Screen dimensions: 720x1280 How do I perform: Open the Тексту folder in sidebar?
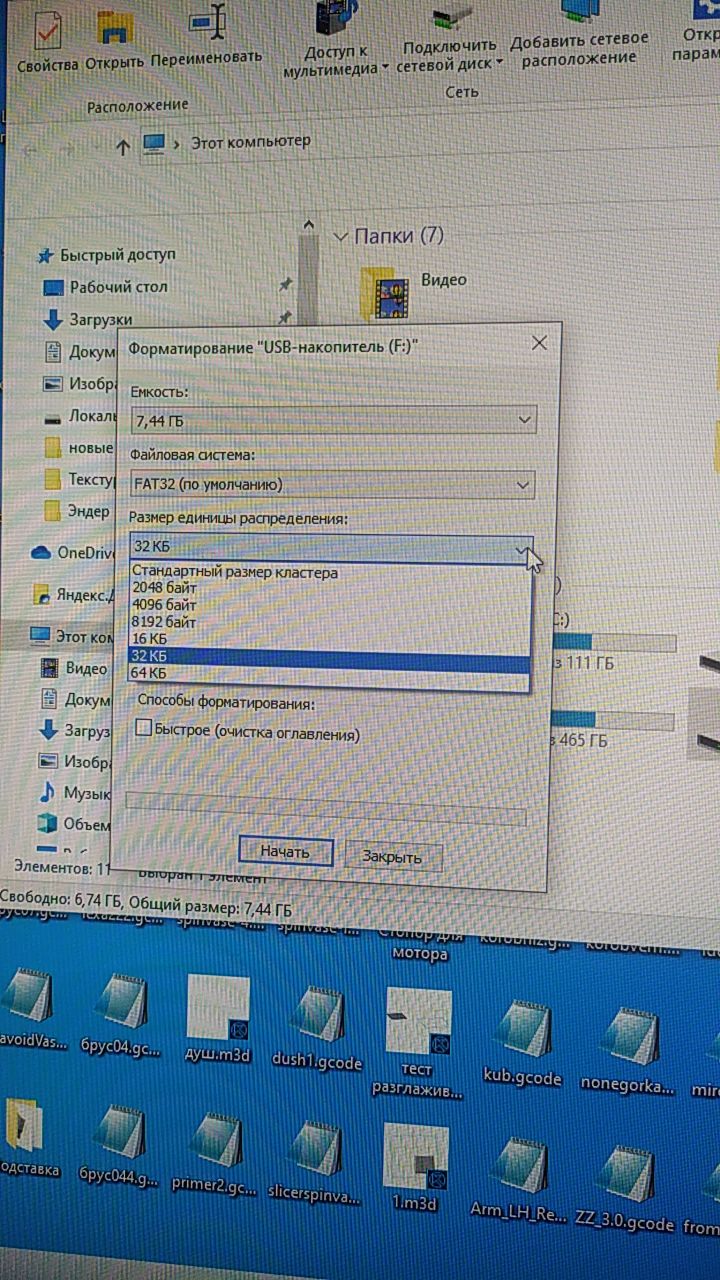[x=80, y=479]
